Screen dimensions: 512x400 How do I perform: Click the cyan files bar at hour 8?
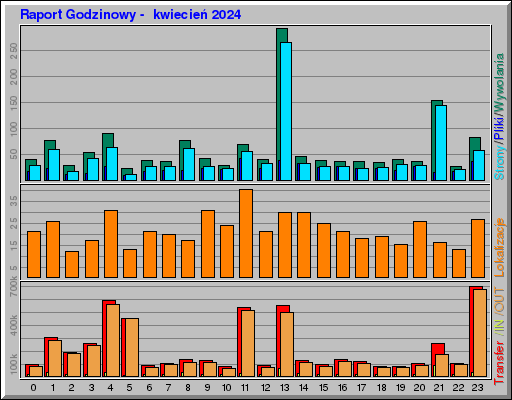(189, 165)
